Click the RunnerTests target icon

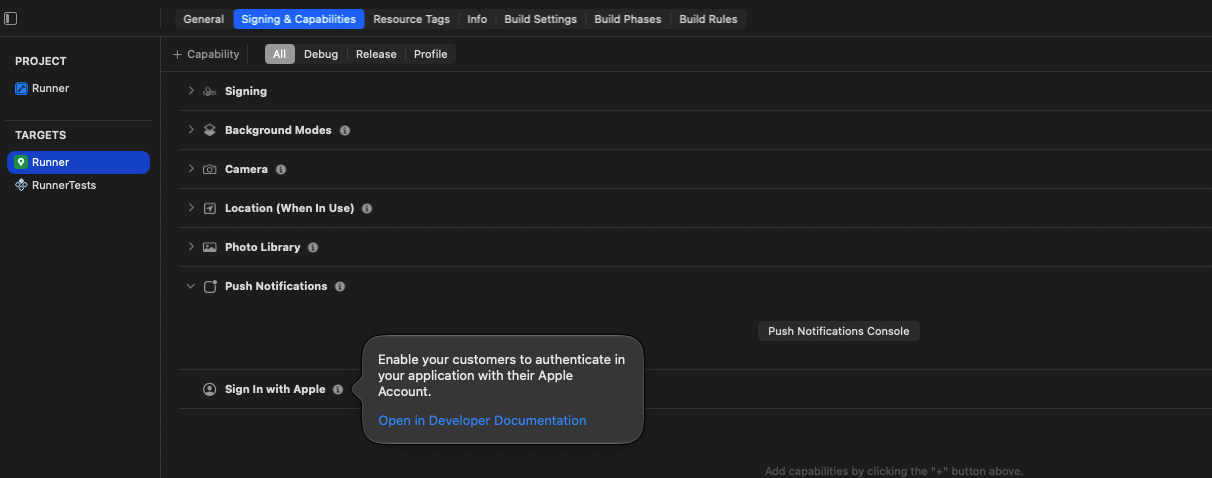tap(22, 185)
